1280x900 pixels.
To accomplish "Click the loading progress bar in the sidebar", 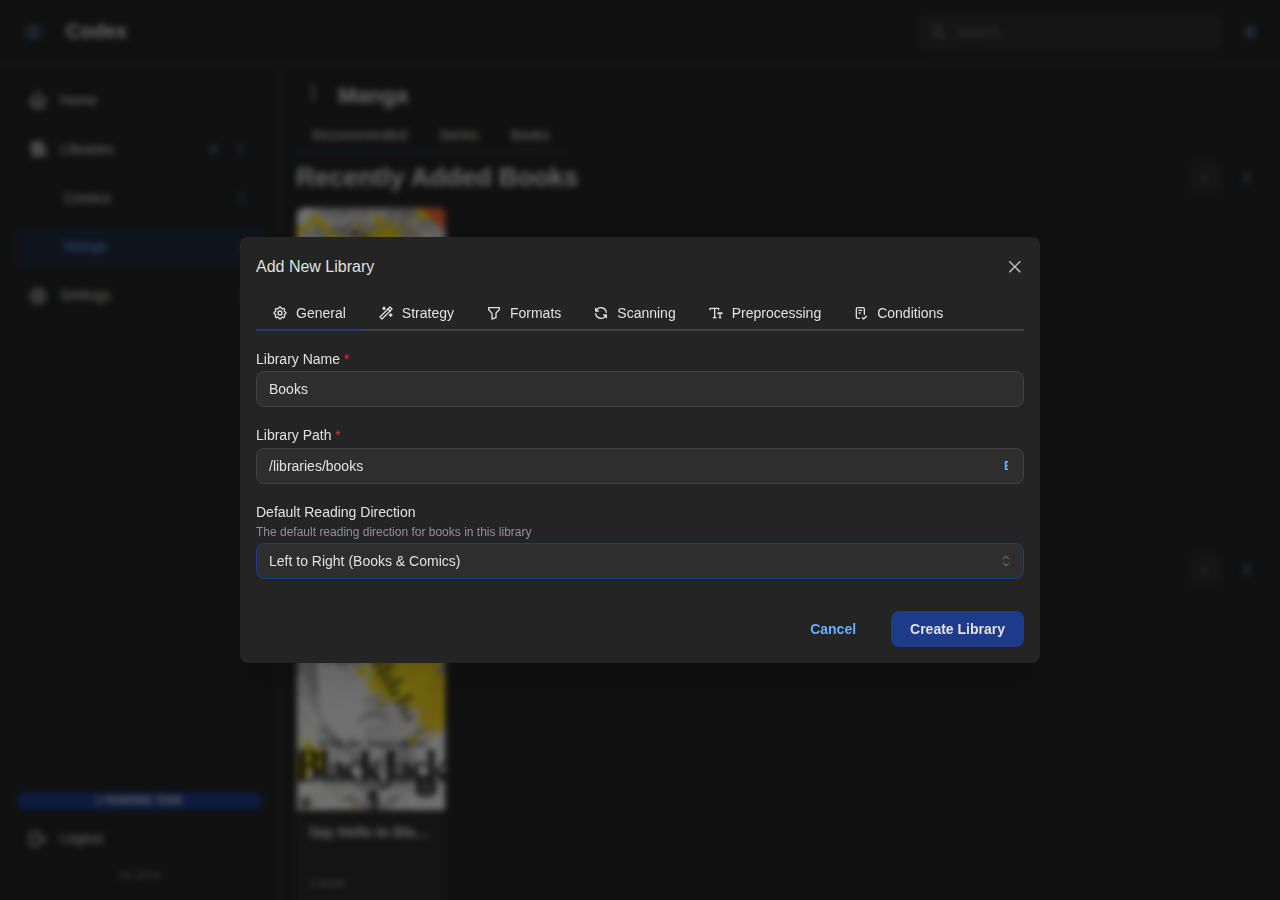I will click(139, 799).
